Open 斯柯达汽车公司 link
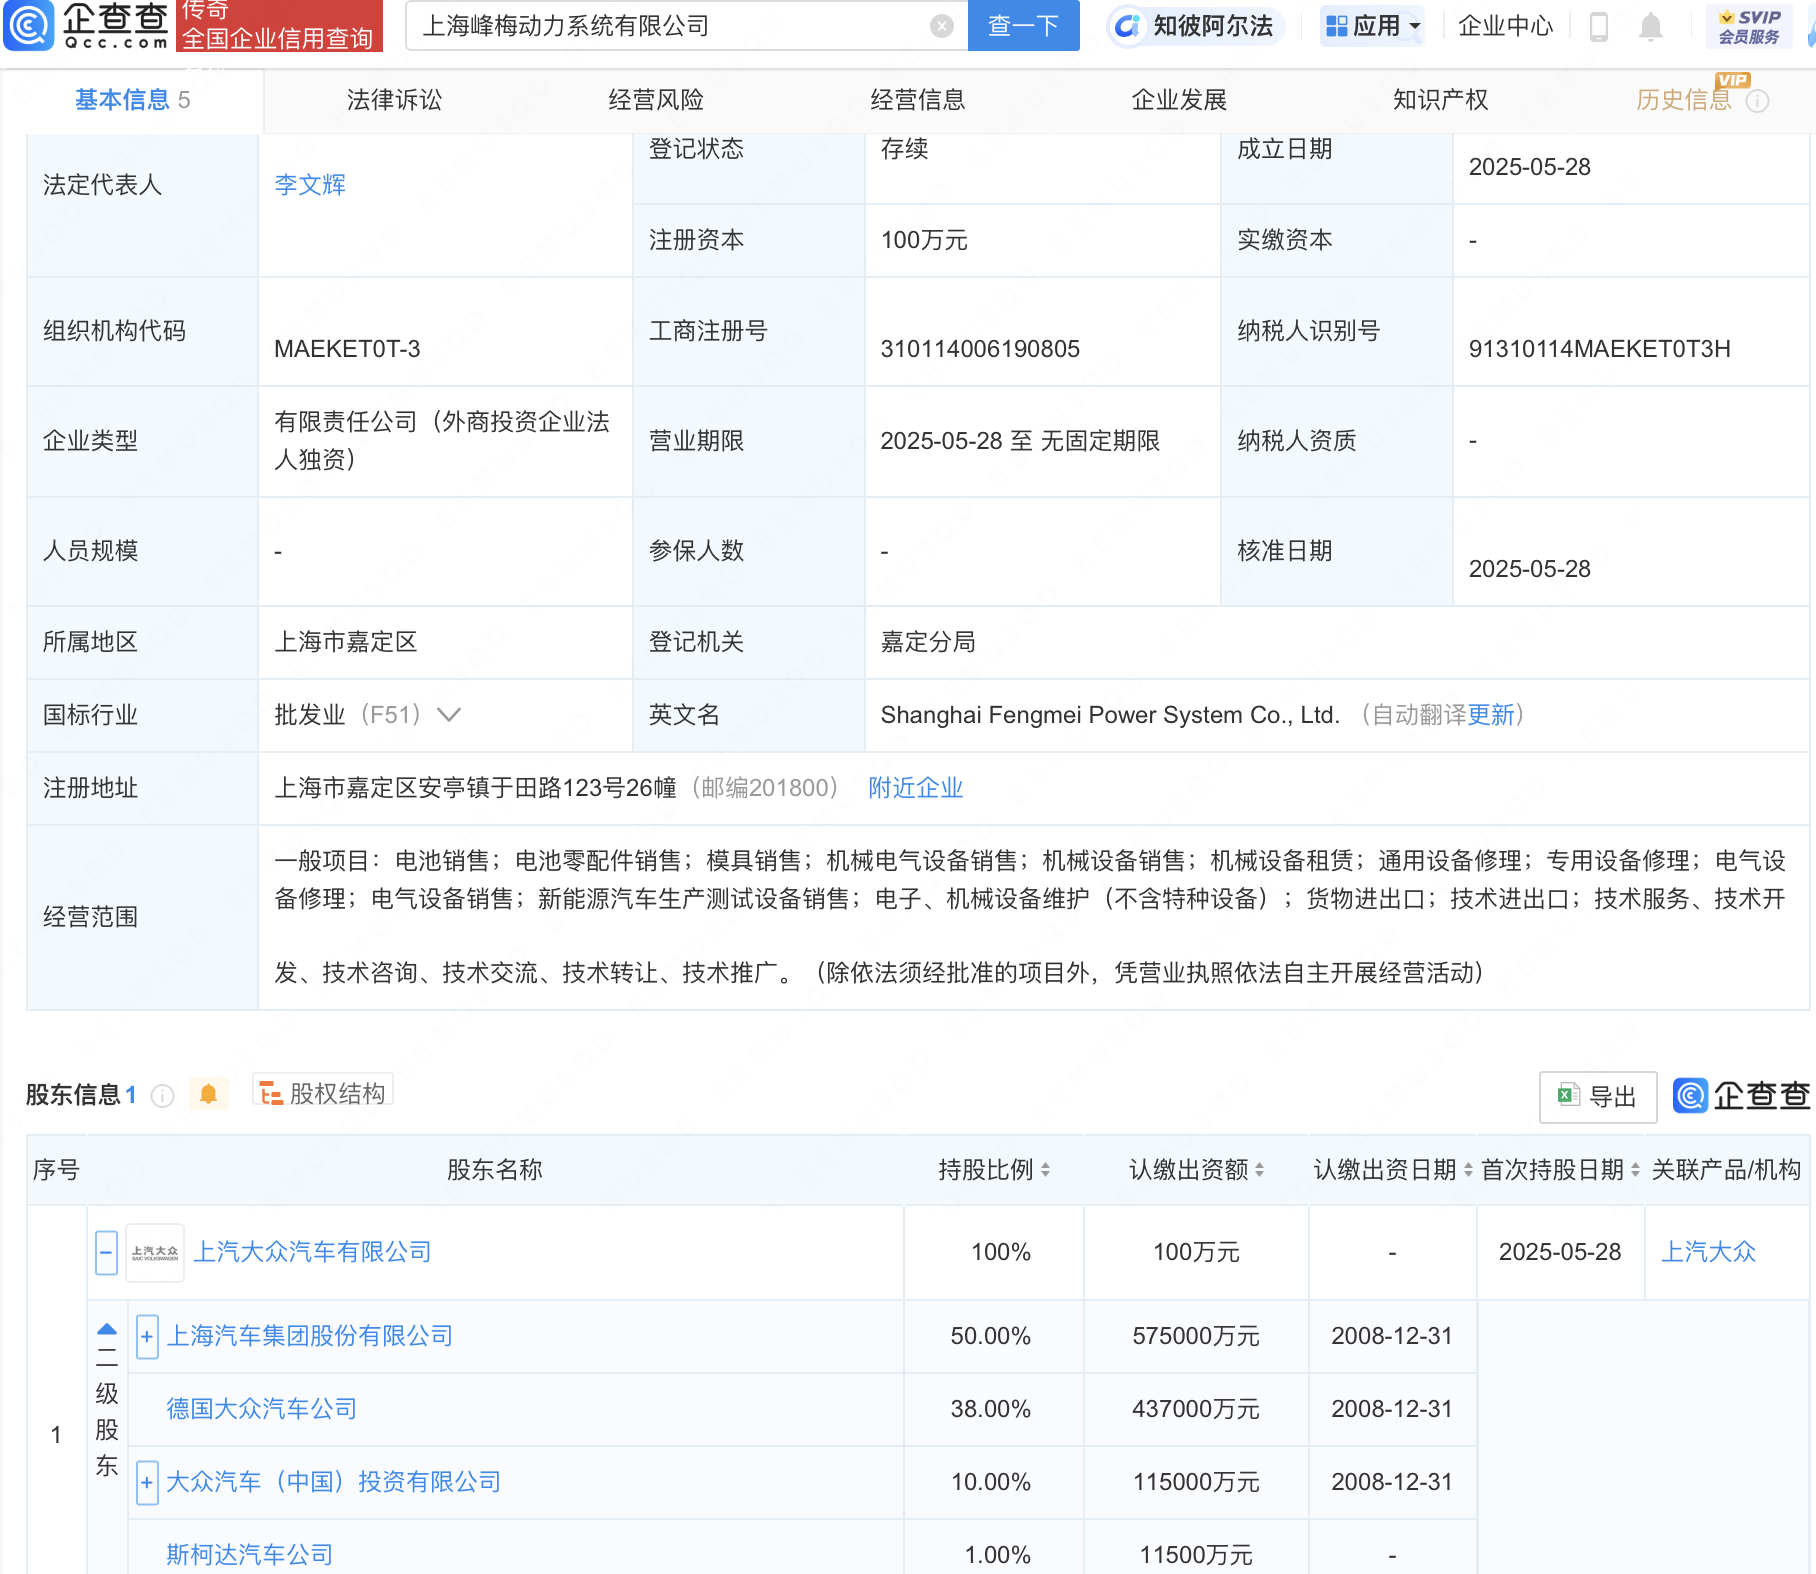This screenshot has height=1574, width=1816. (250, 1555)
